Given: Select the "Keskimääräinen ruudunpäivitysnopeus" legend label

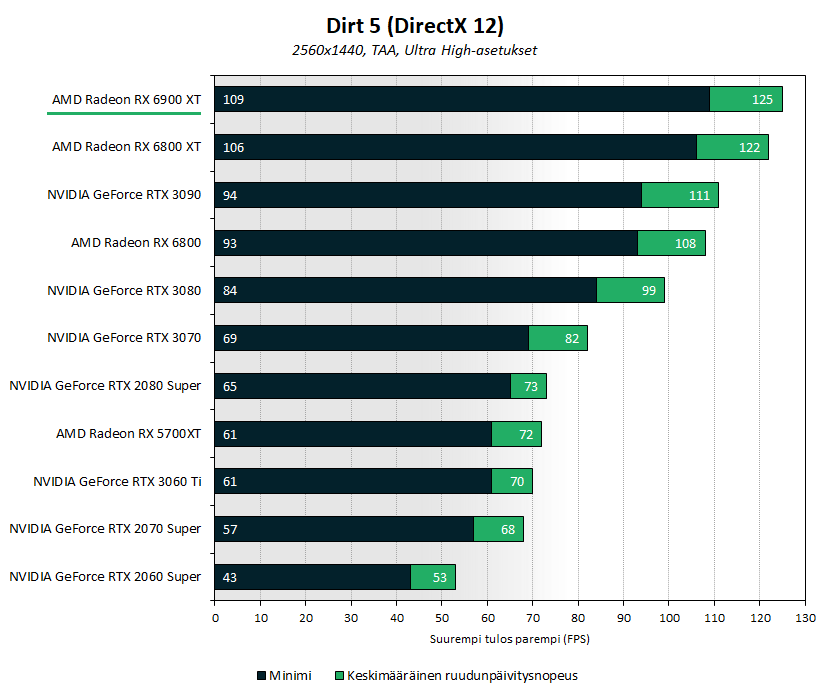Looking at the screenshot, I should point(462,676).
